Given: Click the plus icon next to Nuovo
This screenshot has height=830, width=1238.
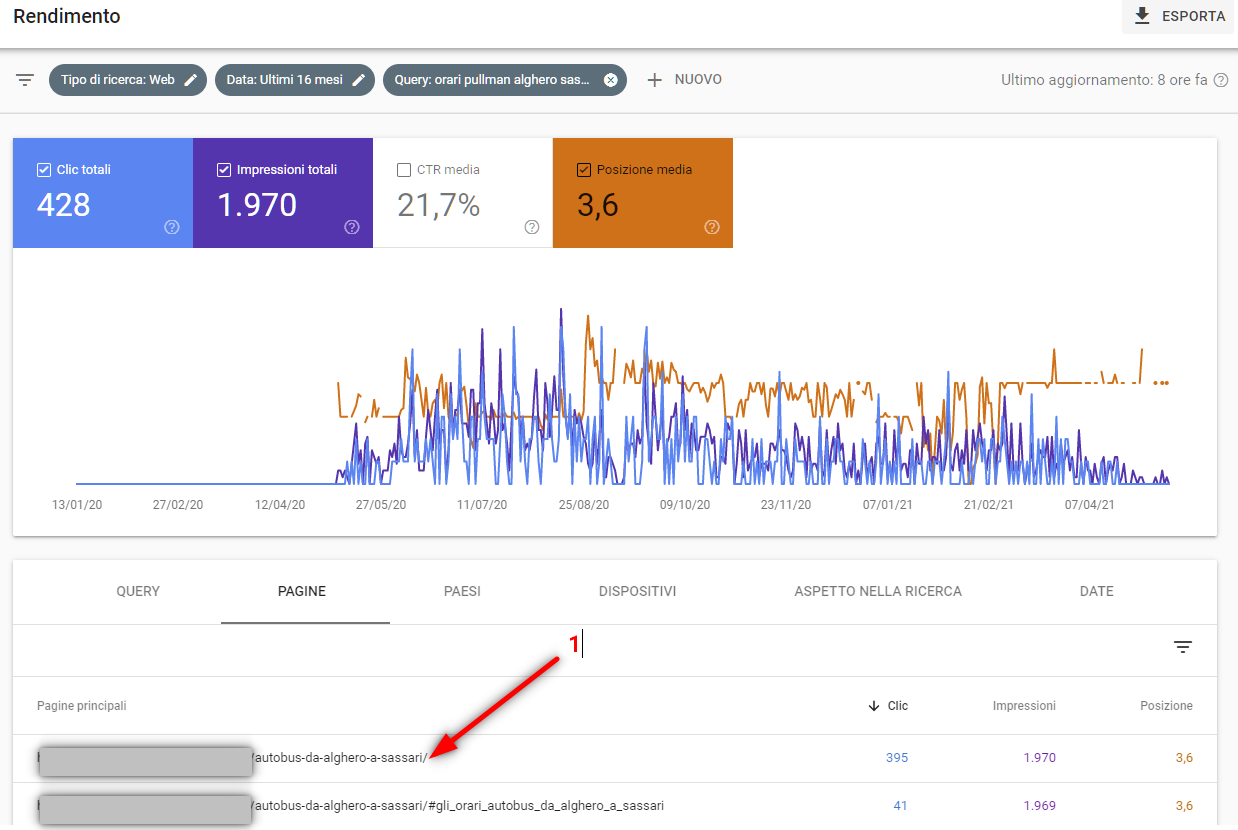Looking at the screenshot, I should point(655,80).
